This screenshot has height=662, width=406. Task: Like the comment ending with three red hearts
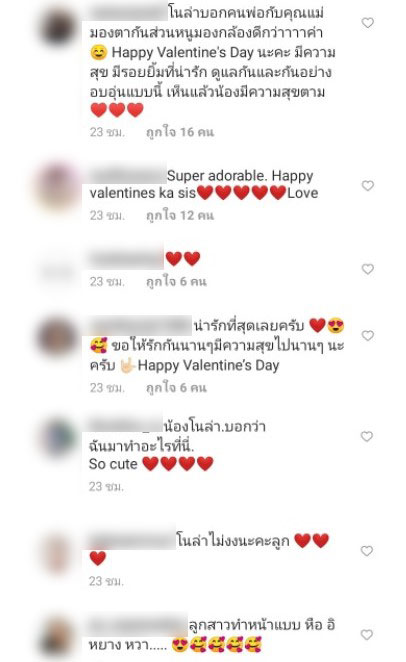[368, 23]
